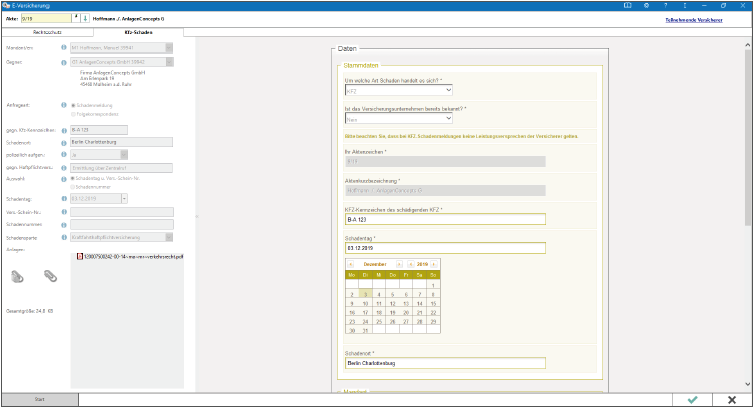
Task: Click info icon beside Schadennummer
Action: (x=63, y=225)
